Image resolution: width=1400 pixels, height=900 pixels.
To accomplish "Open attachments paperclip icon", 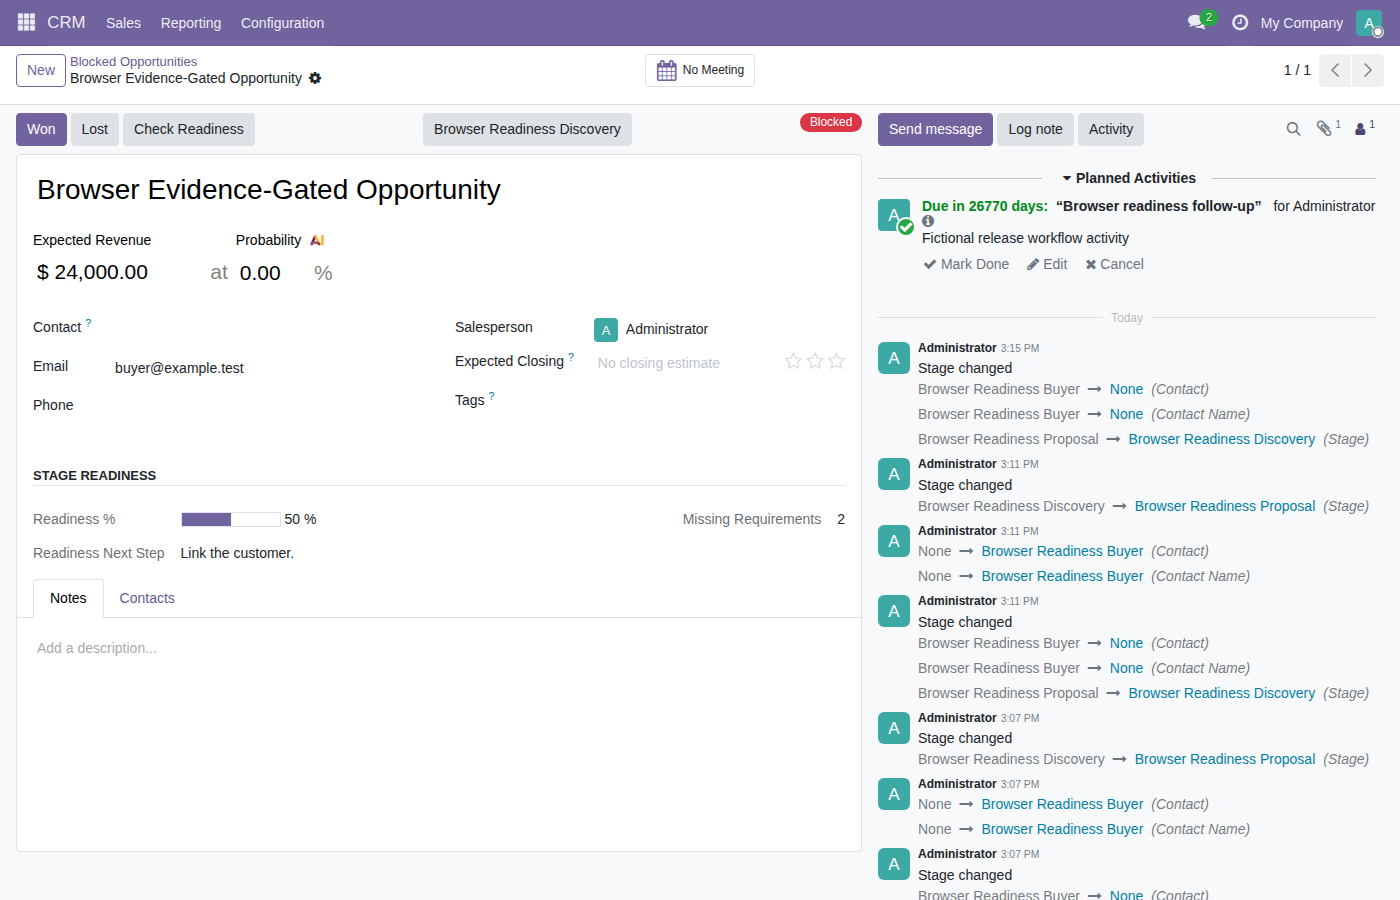I will click(x=1326, y=128).
